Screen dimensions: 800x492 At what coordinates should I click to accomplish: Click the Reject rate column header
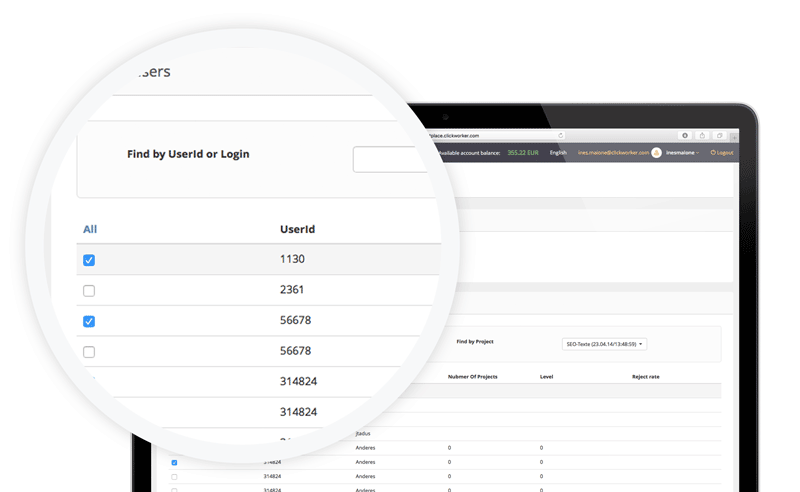click(x=645, y=377)
